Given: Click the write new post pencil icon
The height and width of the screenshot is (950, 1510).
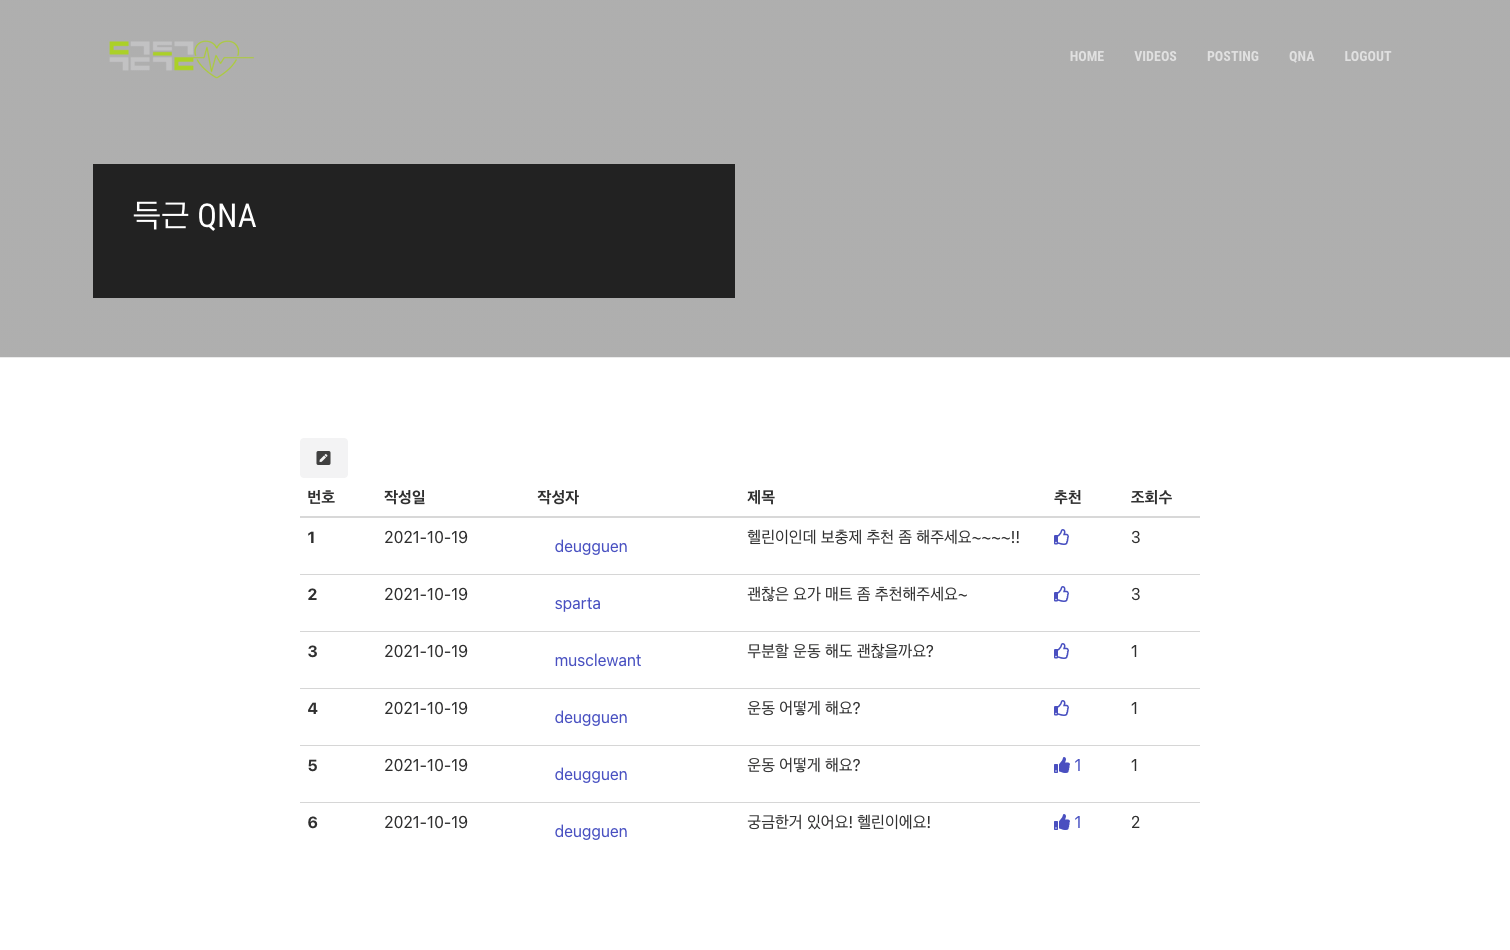Looking at the screenshot, I should (324, 458).
